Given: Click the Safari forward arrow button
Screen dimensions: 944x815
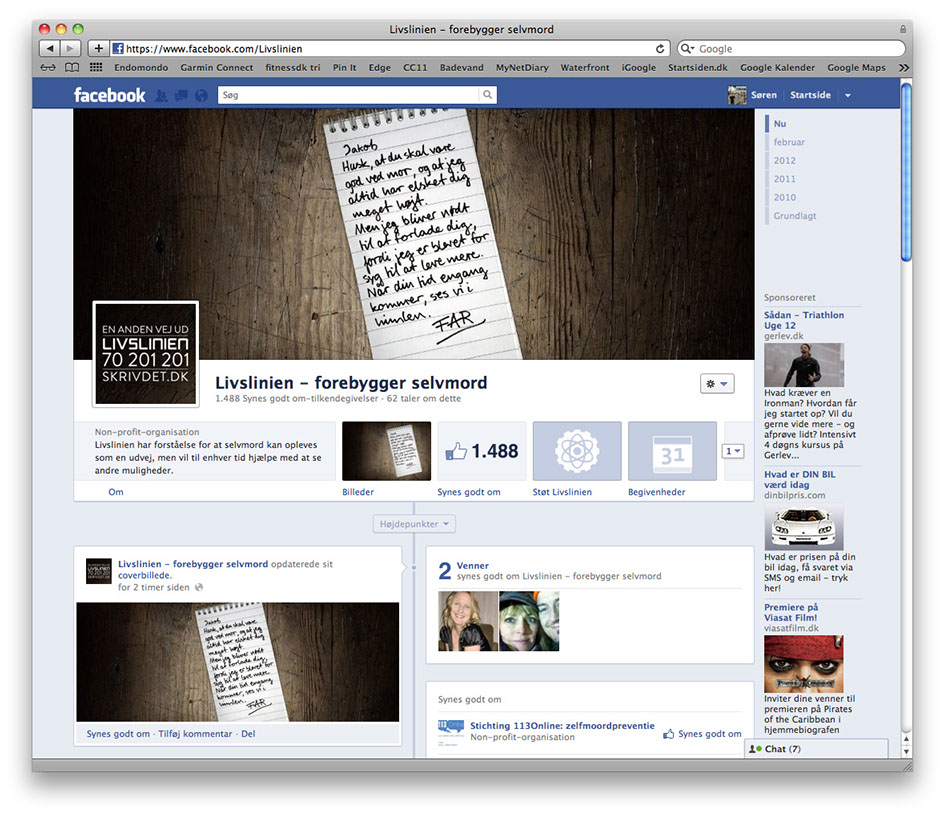Looking at the screenshot, I should 70,48.
